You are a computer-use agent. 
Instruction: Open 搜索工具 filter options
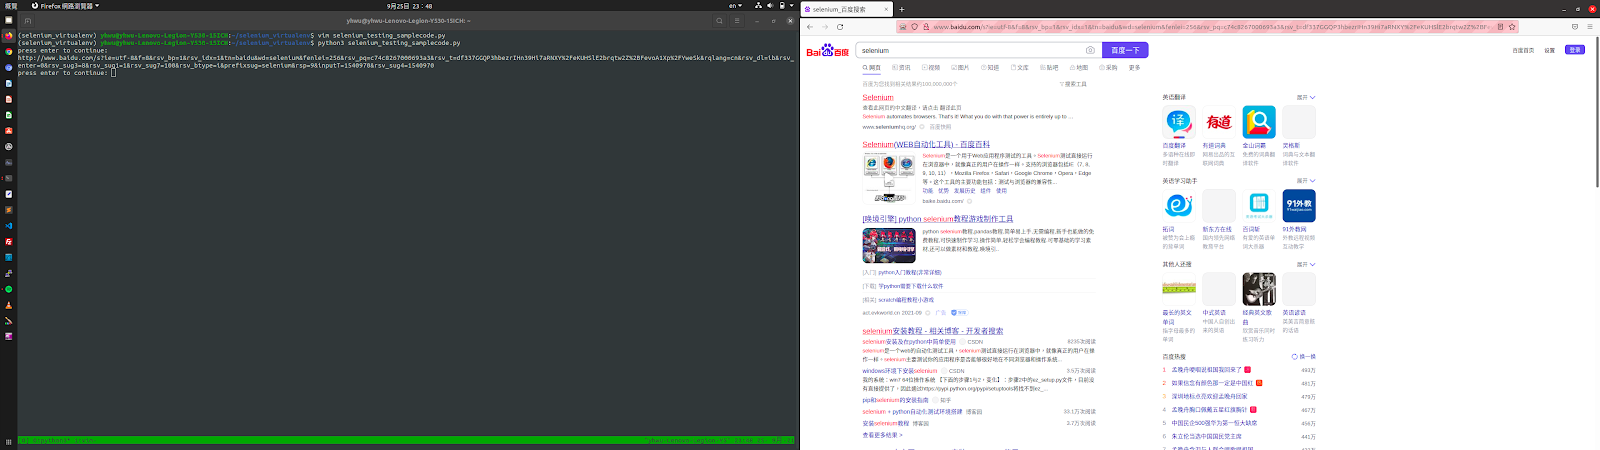tap(1073, 84)
